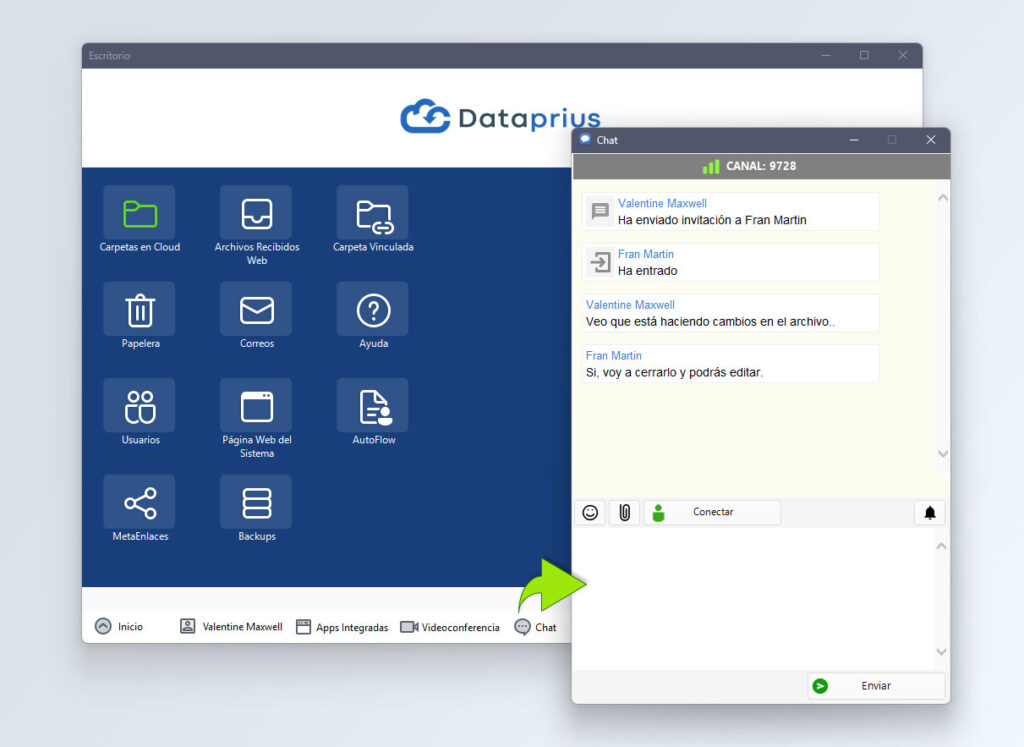The width and height of the screenshot is (1024, 747).
Task: Open the emoji picker in Chat
Action: tap(590, 513)
